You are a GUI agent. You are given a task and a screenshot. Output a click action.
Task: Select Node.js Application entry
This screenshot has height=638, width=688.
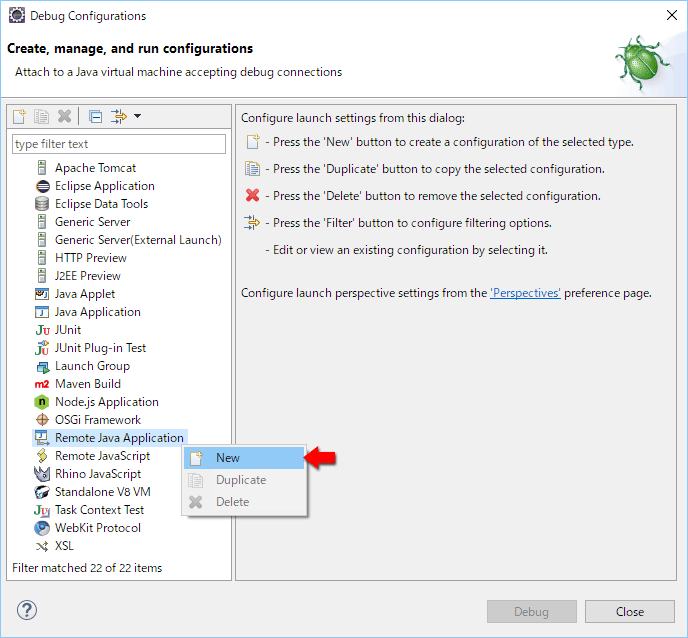point(107,402)
